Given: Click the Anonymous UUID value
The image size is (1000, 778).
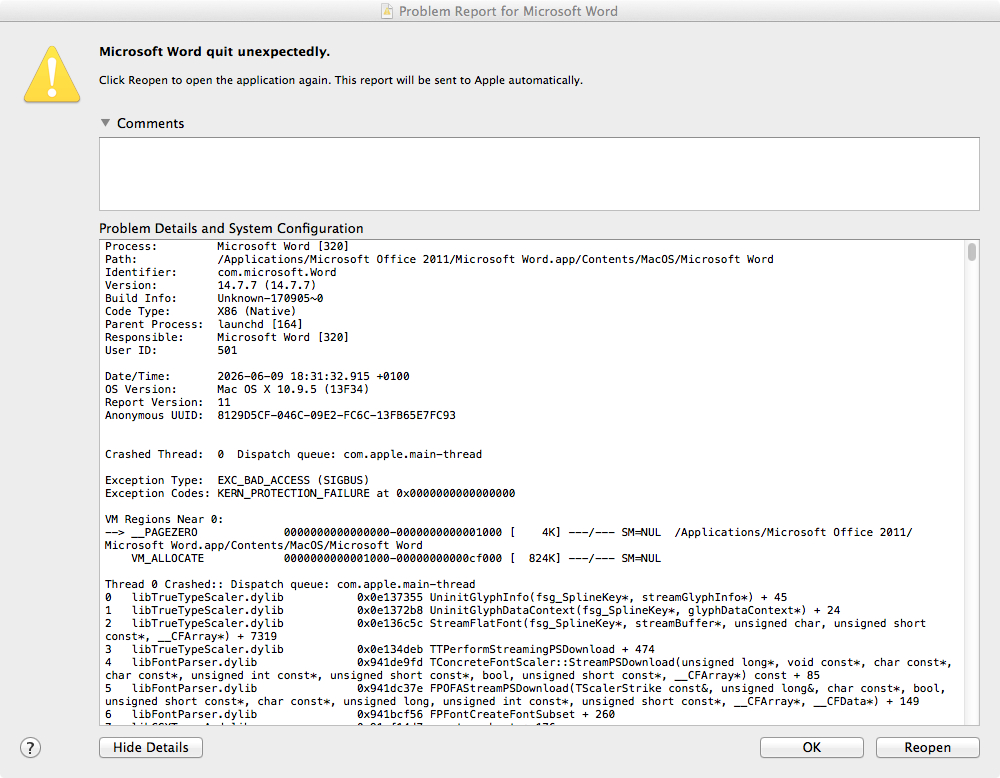Looking at the screenshot, I should tap(336, 415).
